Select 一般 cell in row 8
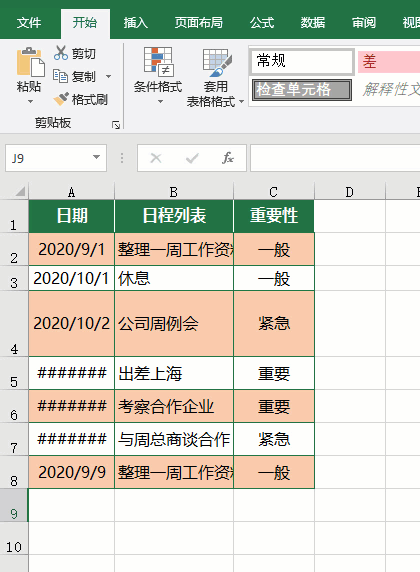 click(274, 472)
